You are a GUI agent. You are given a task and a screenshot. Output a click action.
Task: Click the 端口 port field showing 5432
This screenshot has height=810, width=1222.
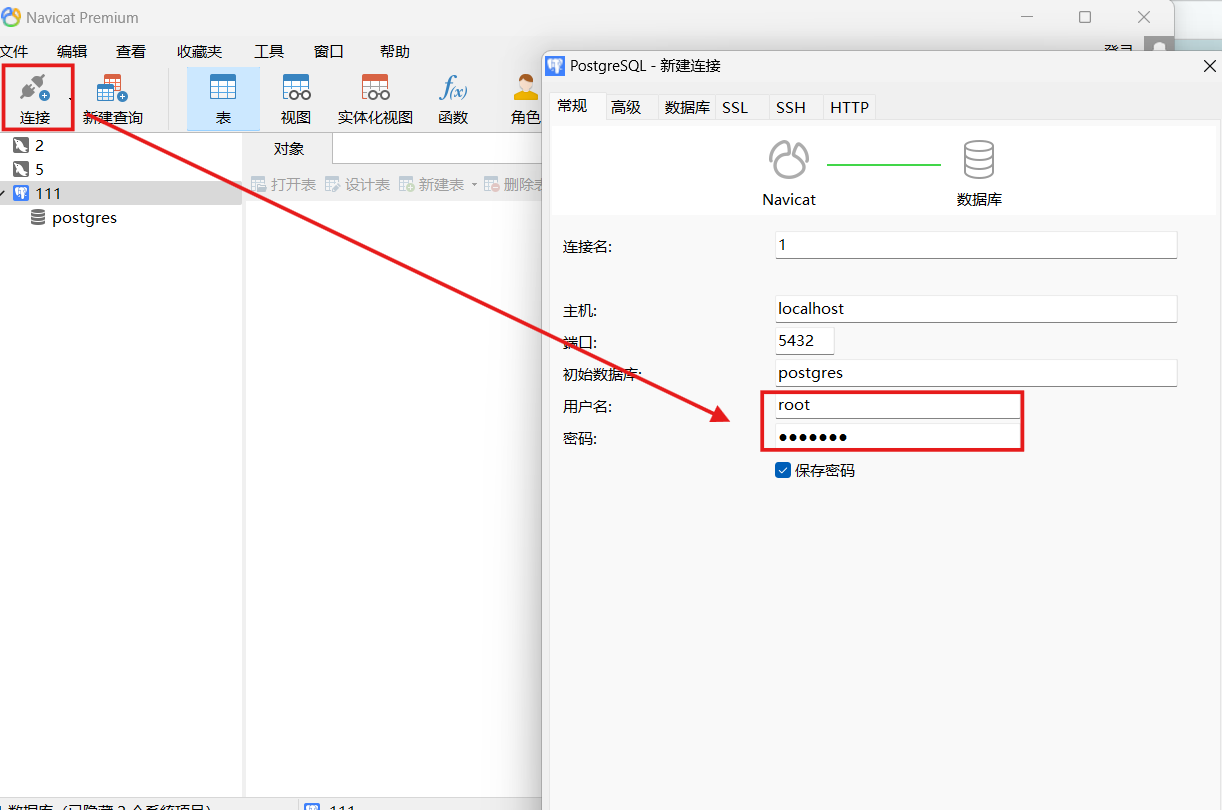pyautogui.click(x=804, y=341)
